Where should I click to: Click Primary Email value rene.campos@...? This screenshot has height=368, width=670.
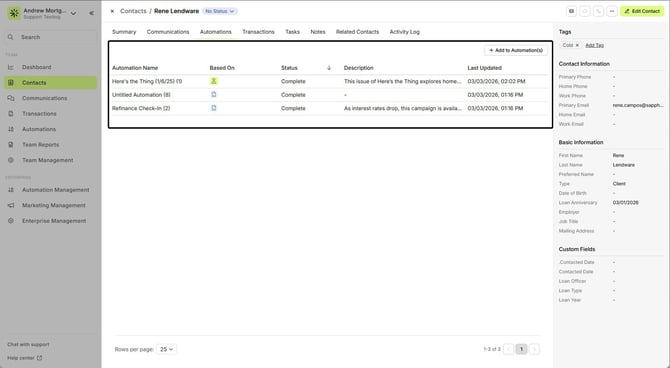tap(638, 105)
